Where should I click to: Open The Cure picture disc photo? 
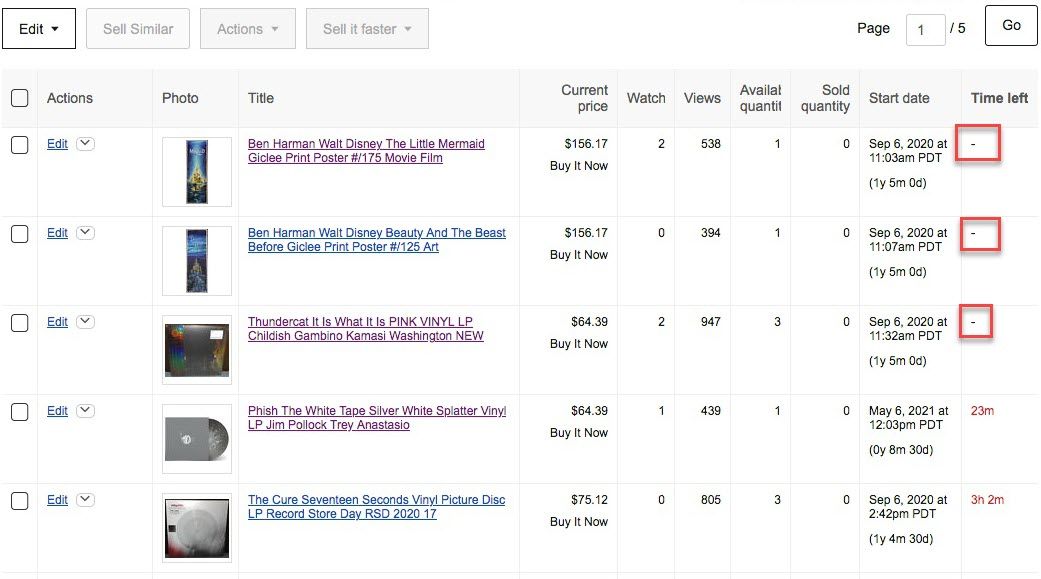coord(197,528)
